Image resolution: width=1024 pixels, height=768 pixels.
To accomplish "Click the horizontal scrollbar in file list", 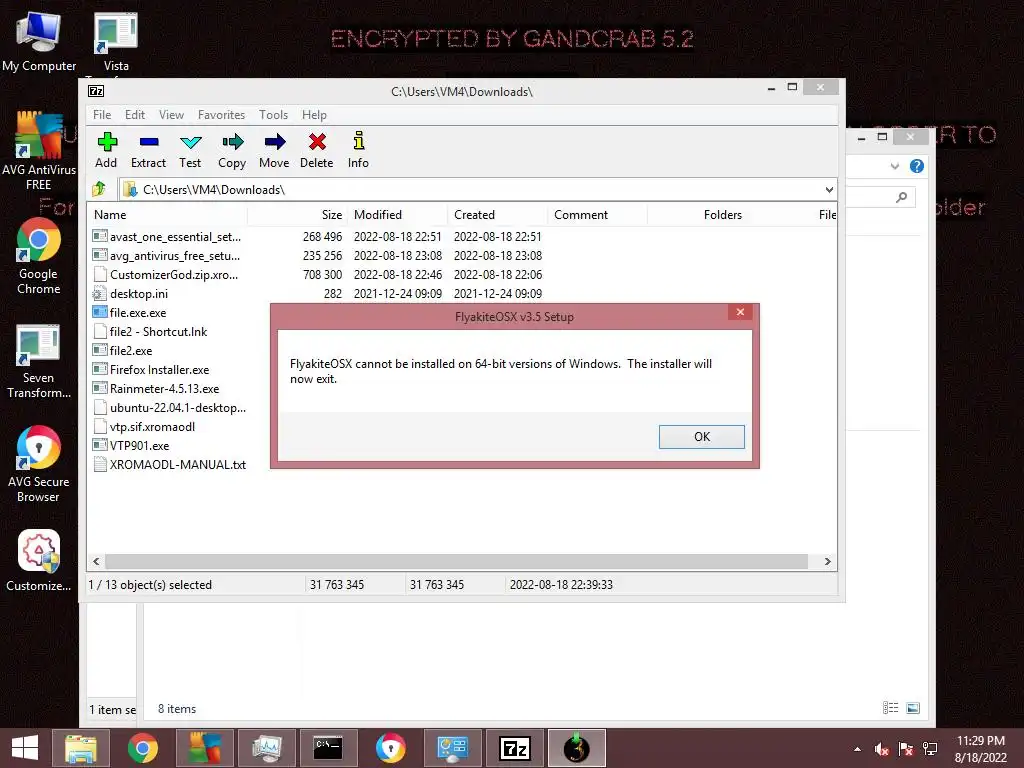I will [456, 562].
